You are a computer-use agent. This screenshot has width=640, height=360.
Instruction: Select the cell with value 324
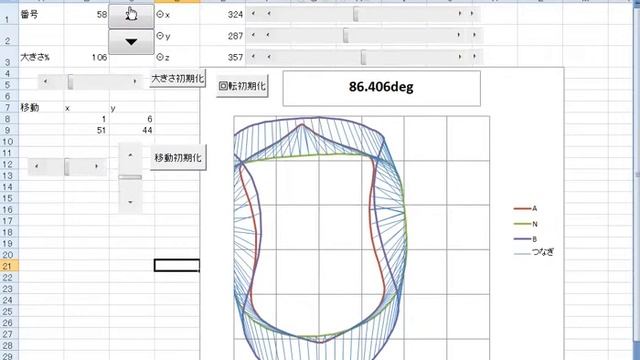tap(222, 14)
